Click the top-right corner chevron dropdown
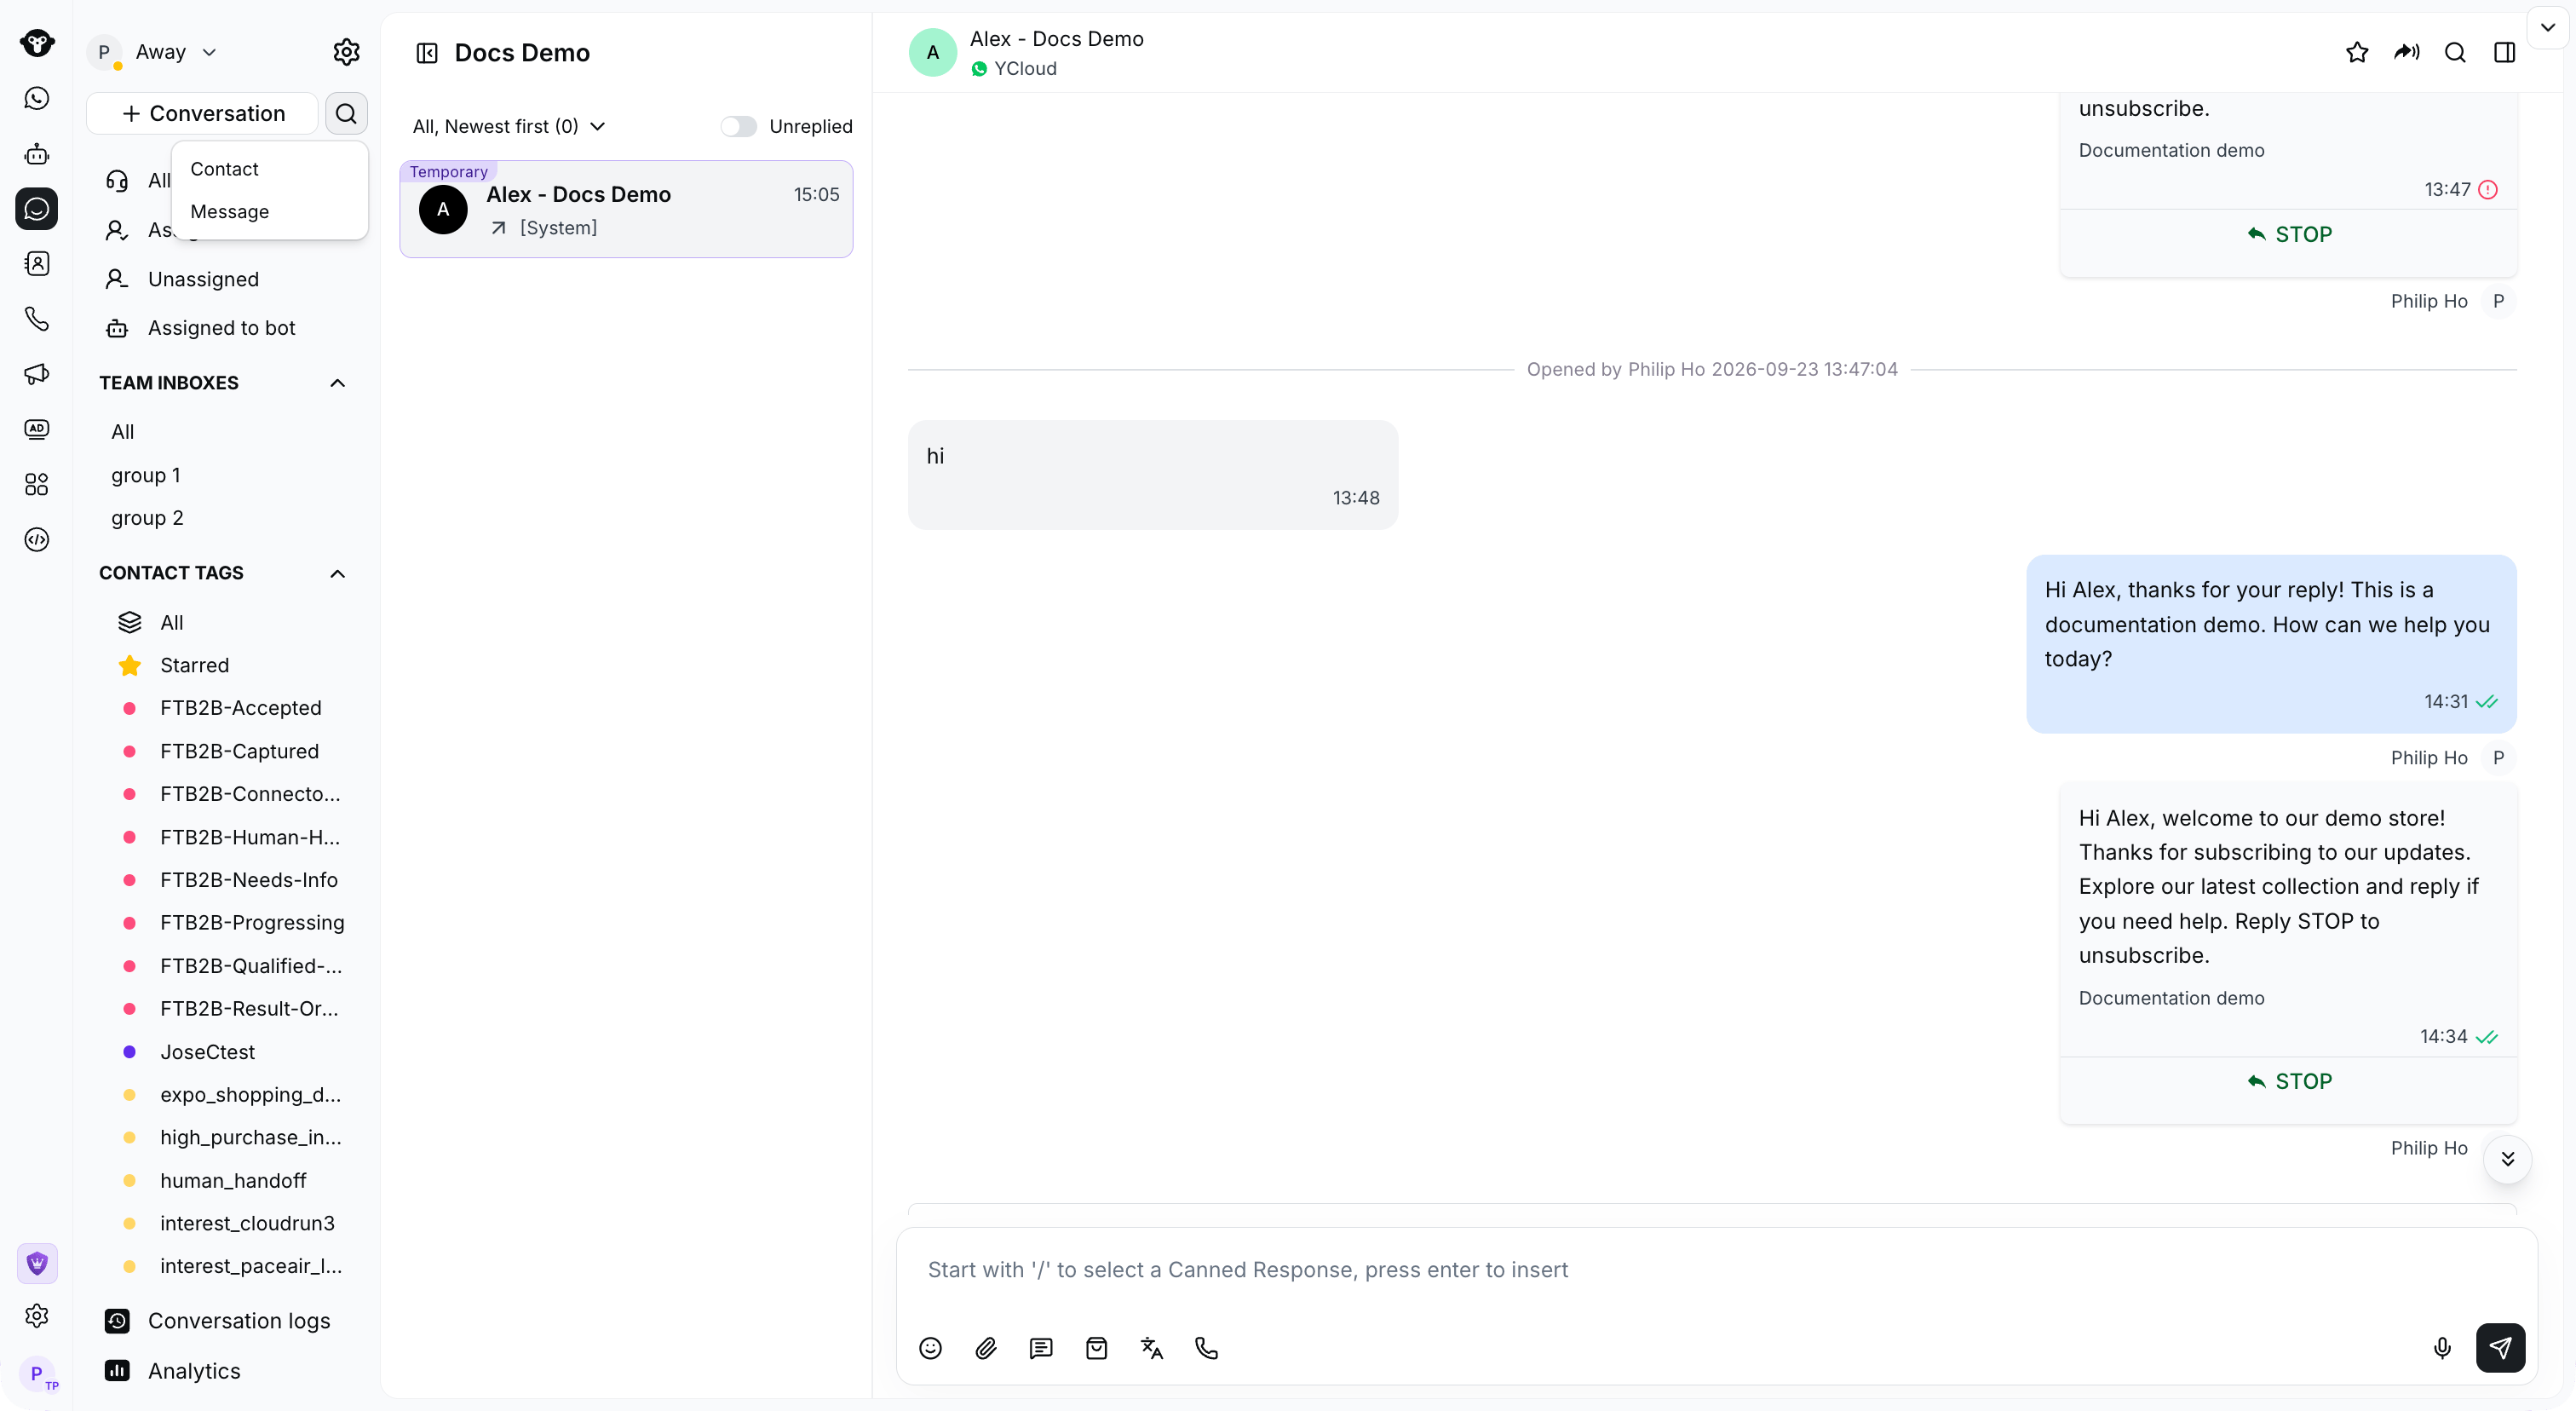 pyautogui.click(x=2548, y=27)
